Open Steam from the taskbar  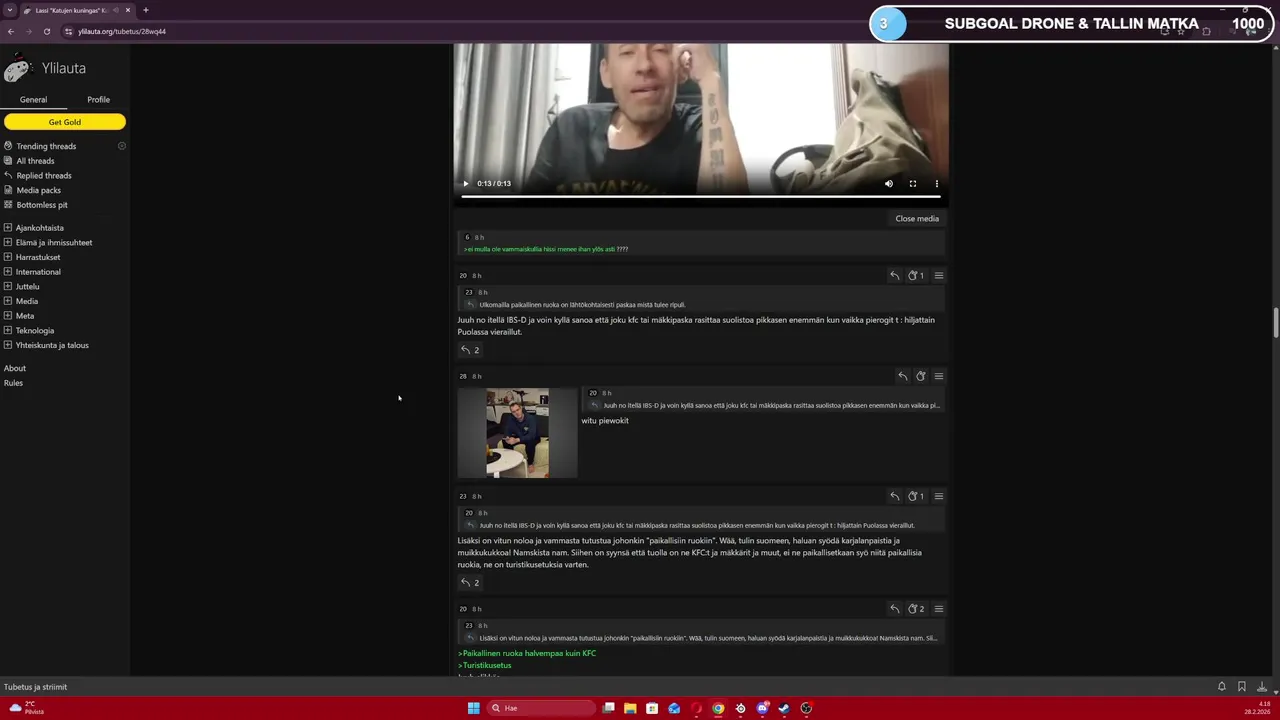[x=784, y=708]
